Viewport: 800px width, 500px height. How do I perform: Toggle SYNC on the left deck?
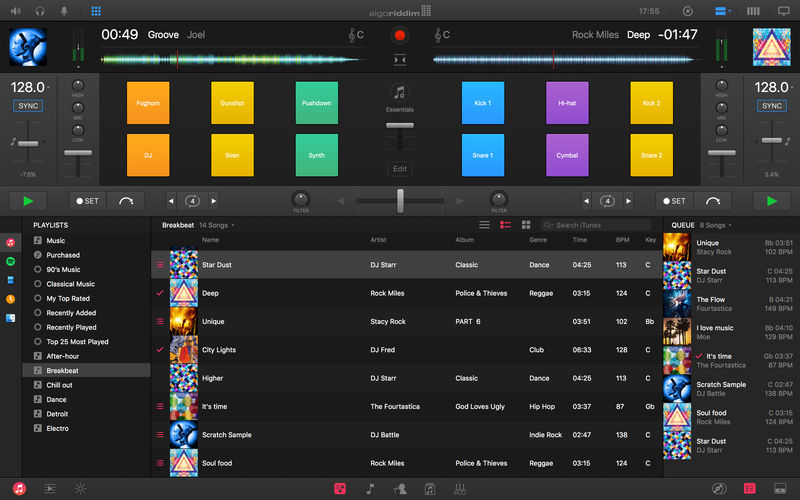(x=28, y=105)
